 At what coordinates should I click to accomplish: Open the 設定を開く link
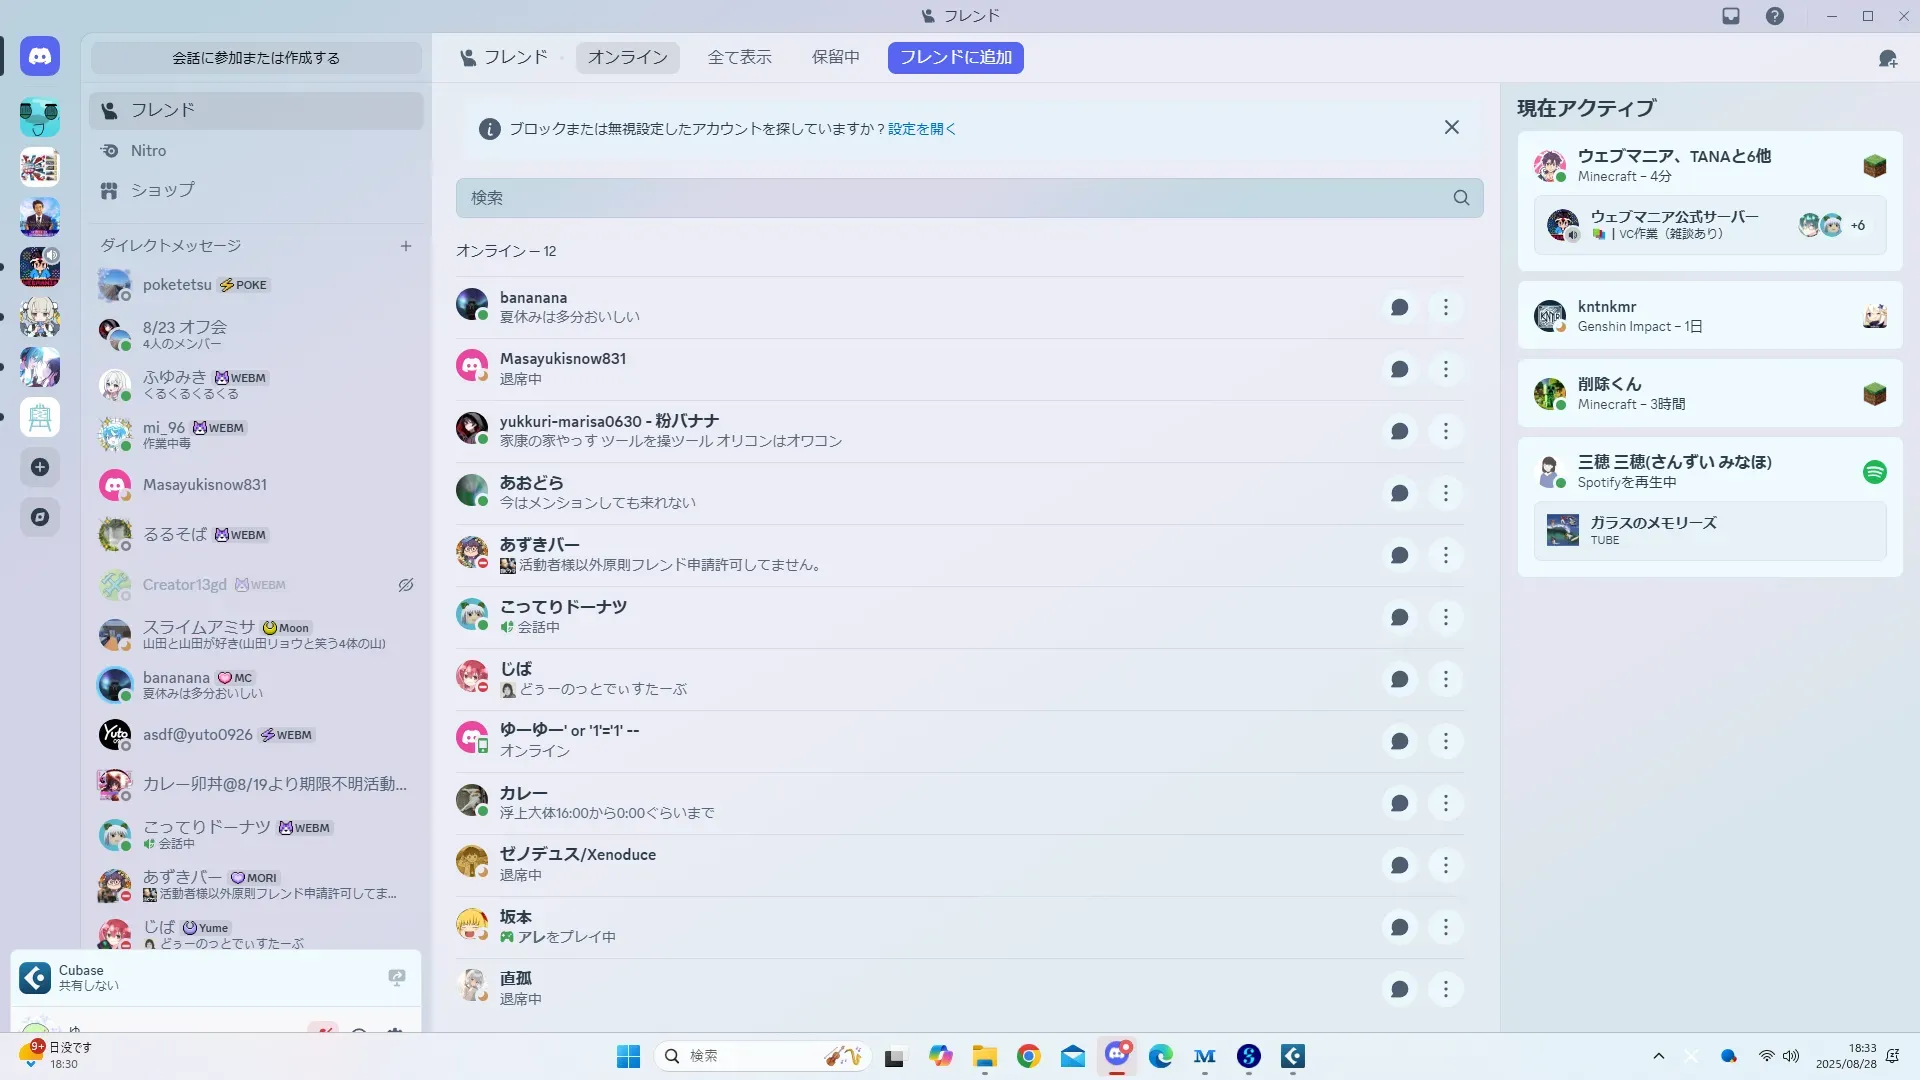921,129
